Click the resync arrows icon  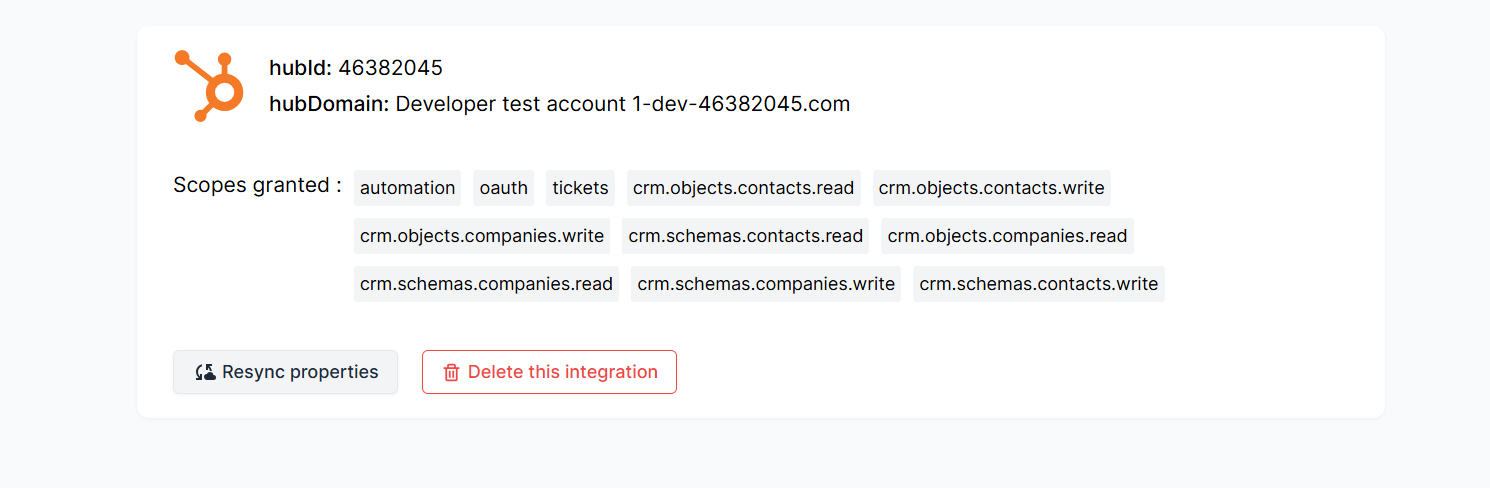[x=205, y=372]
